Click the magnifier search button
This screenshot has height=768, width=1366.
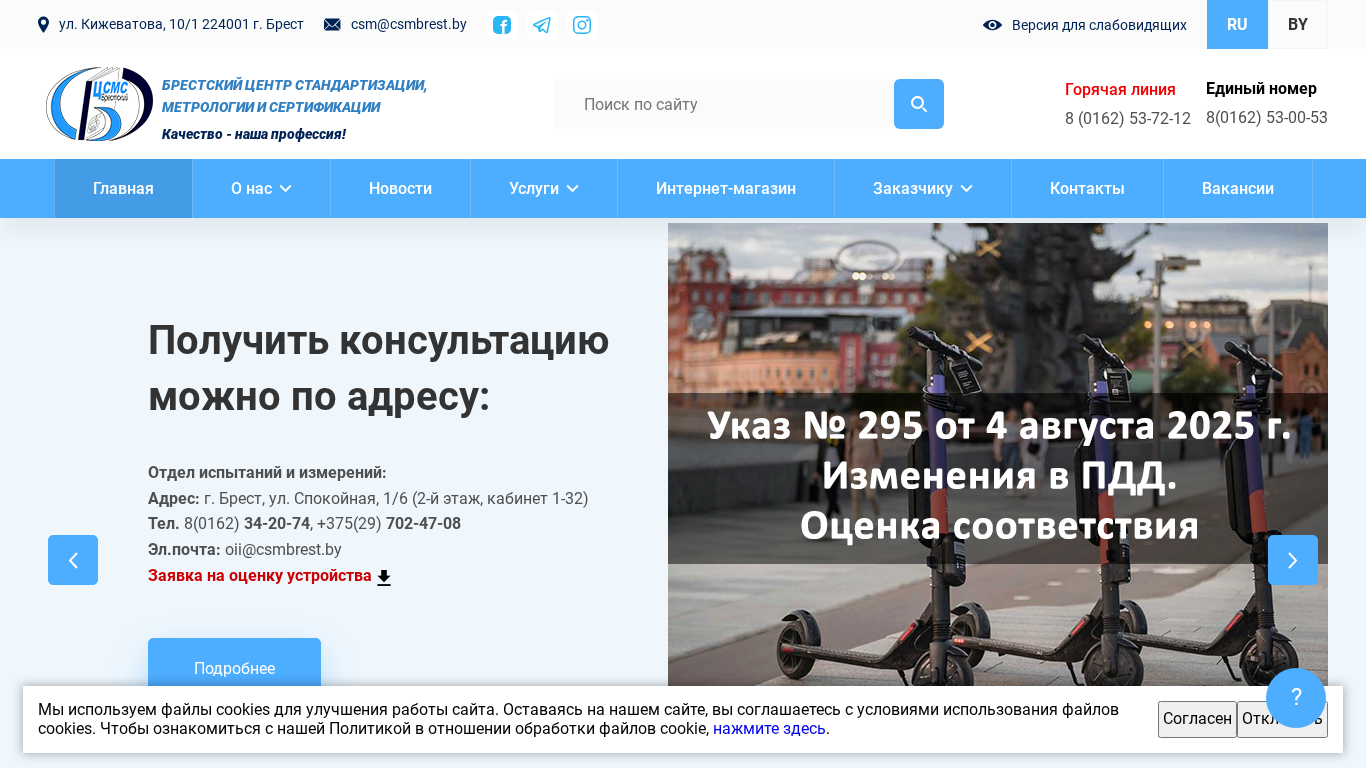tap(919, 104)
